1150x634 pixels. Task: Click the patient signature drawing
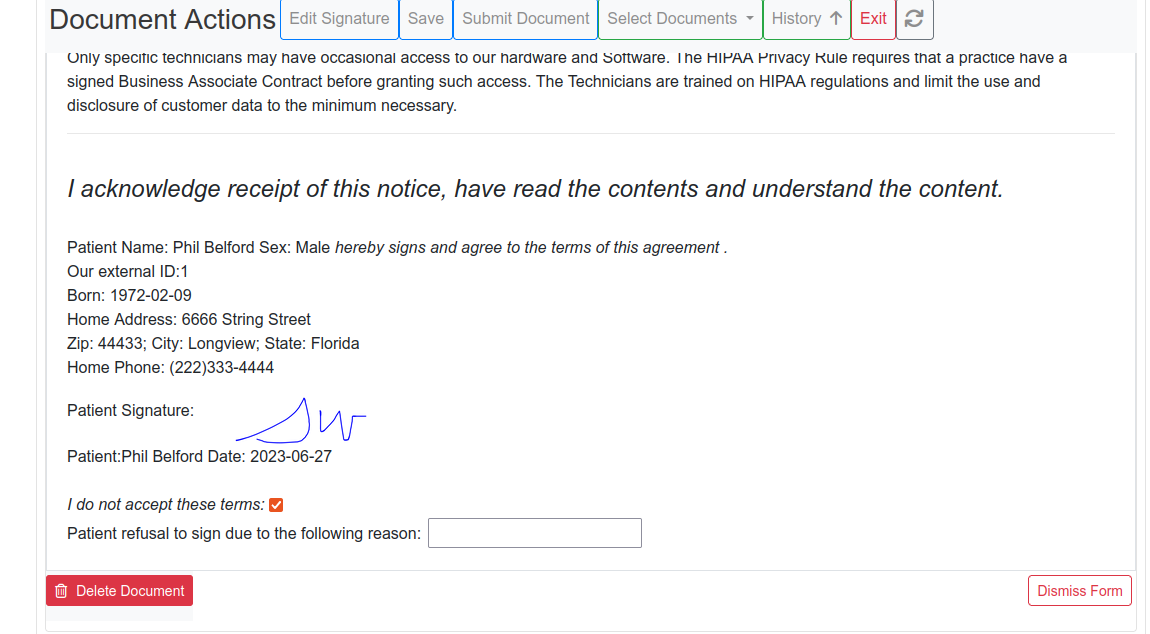pyautogui.click(x=300, y=420)
